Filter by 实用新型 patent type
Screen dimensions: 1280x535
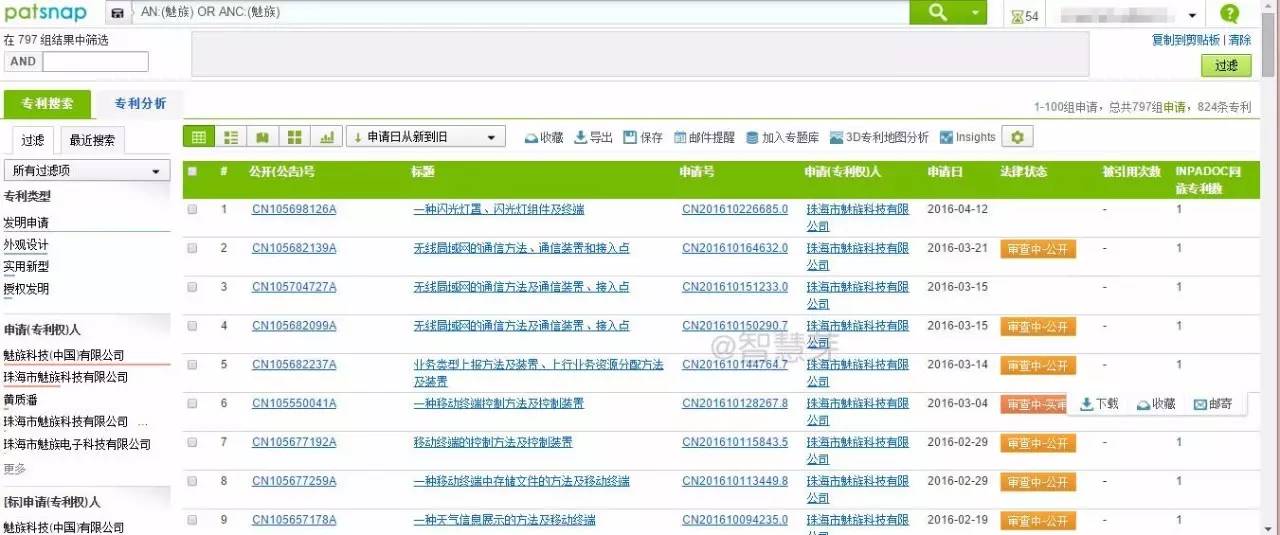(26, 267)
